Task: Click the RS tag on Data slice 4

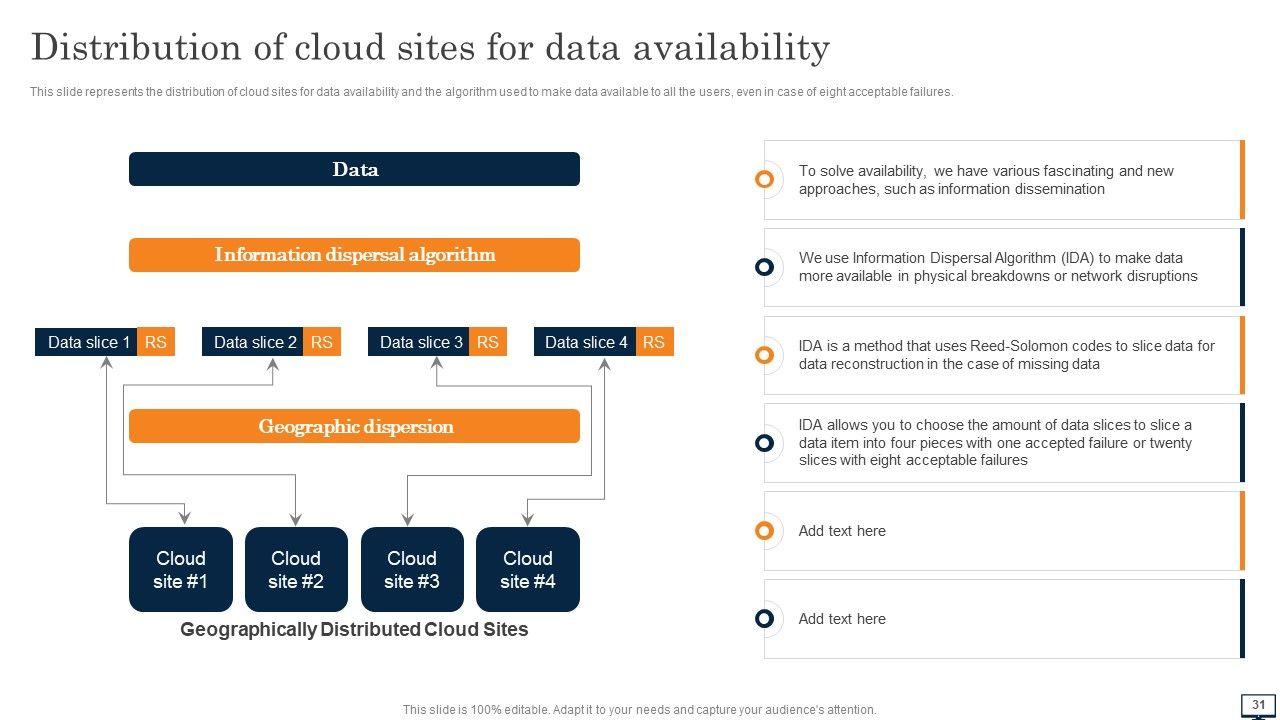Action: pos(654,342)
